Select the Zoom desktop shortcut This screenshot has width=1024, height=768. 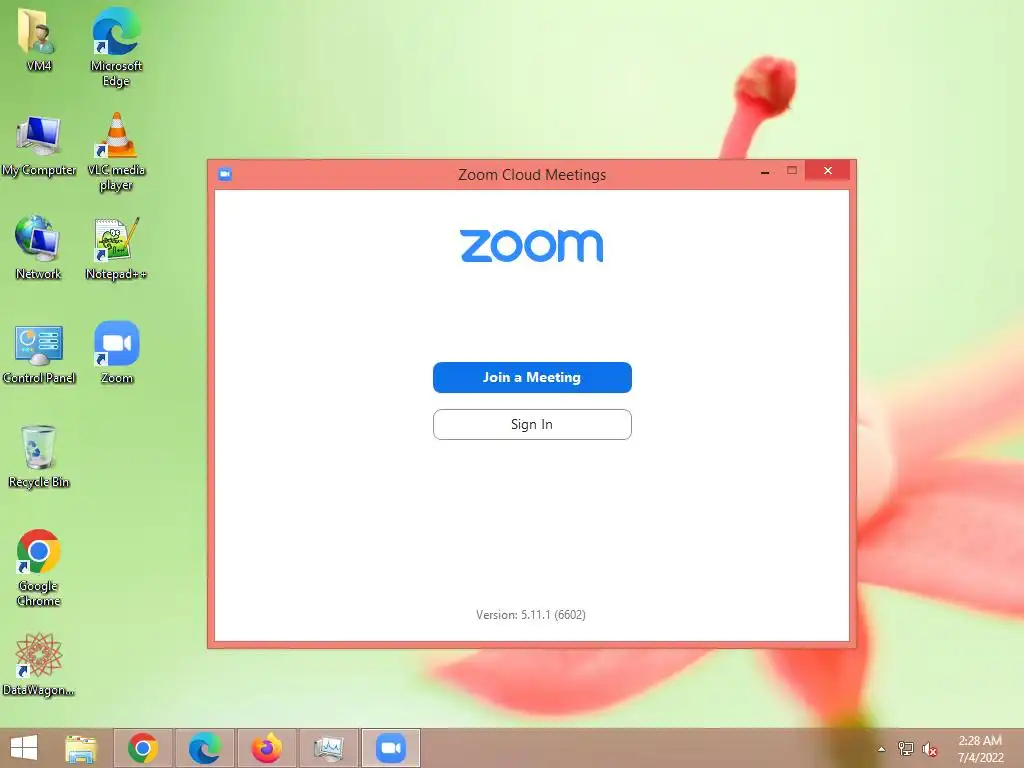pos(116,353)
